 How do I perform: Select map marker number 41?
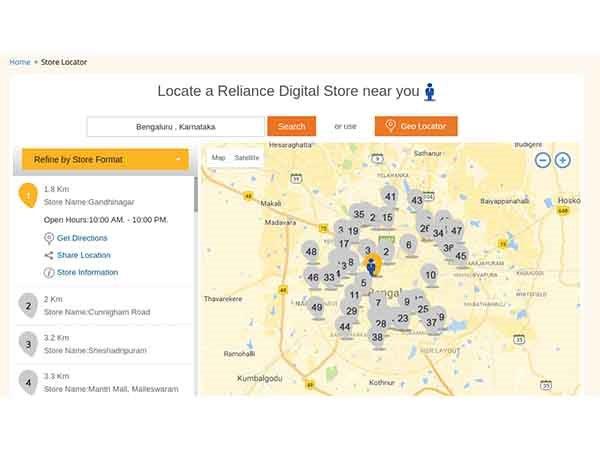coord(390,196)
